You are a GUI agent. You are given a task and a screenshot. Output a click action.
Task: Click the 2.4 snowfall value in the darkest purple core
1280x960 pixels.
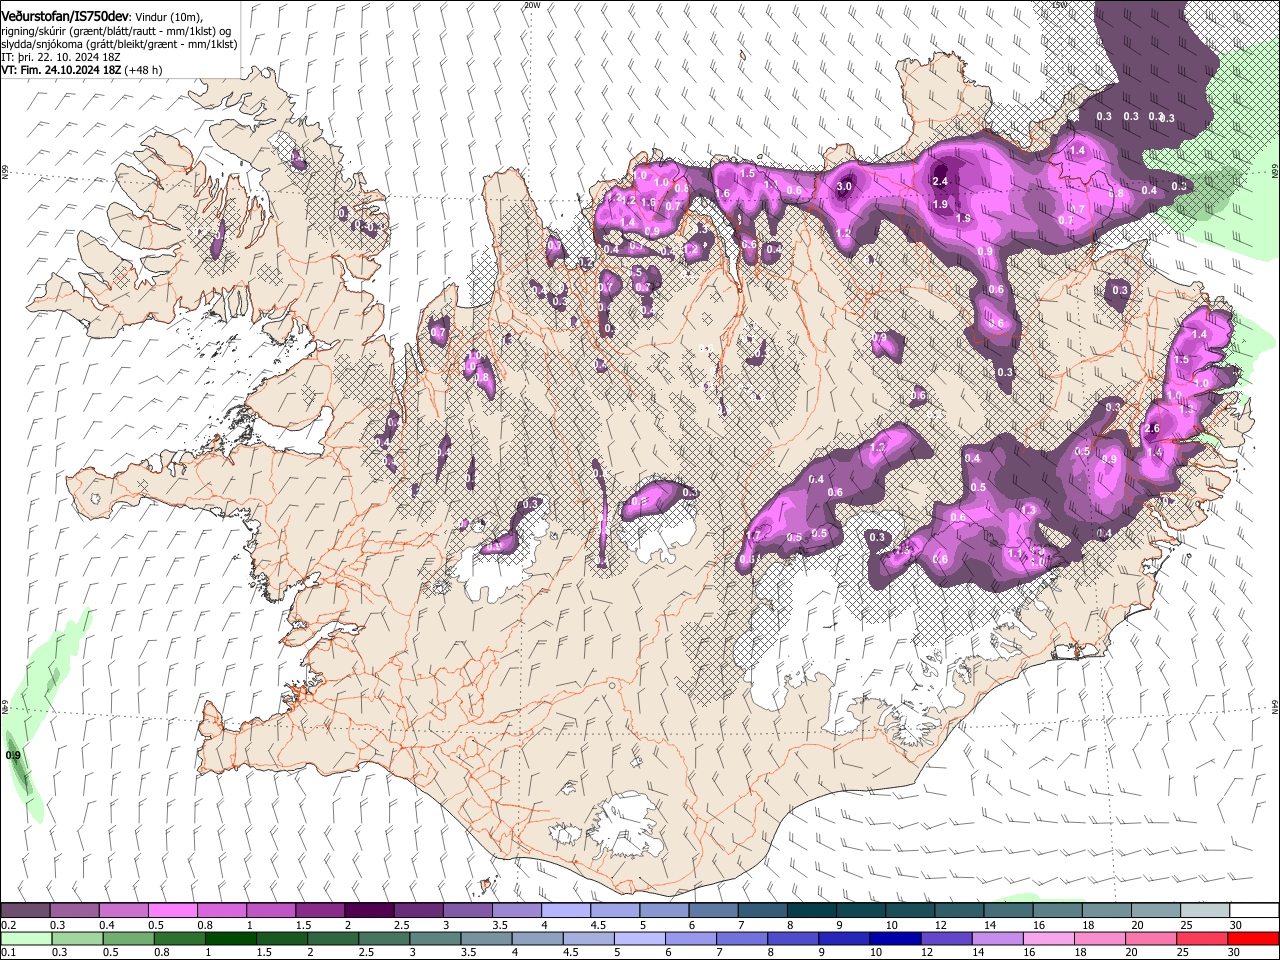(x=939, y=182)
